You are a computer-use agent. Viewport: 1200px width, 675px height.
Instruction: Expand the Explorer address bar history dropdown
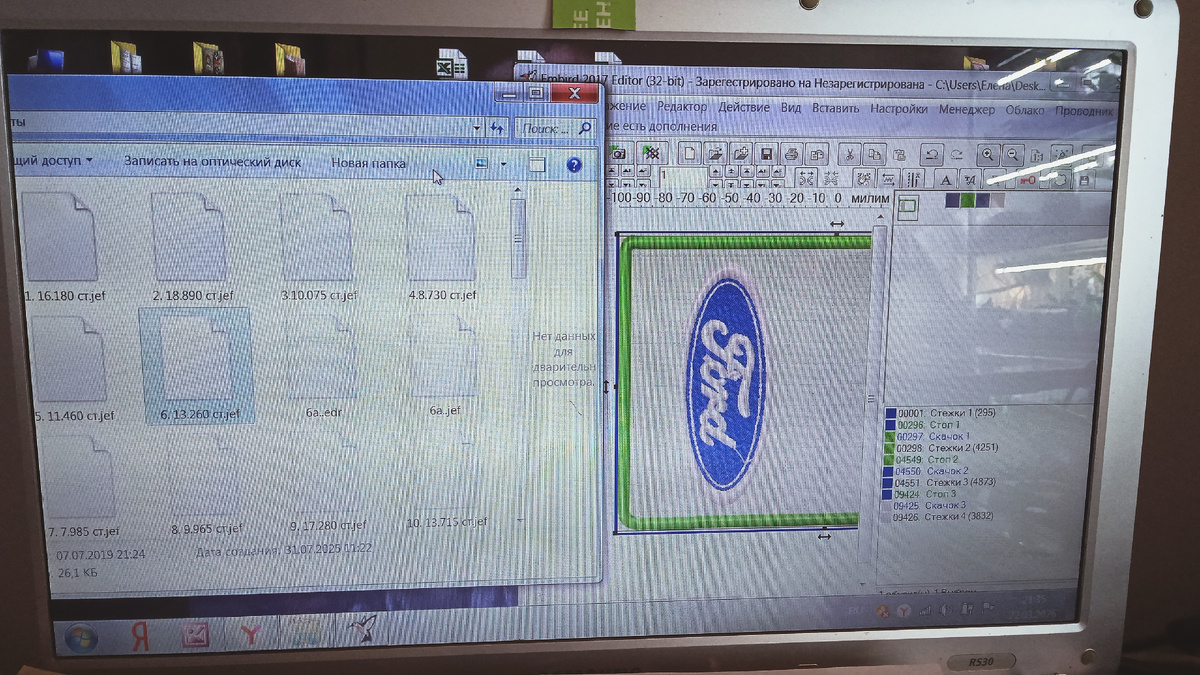[x=477, y=128]
